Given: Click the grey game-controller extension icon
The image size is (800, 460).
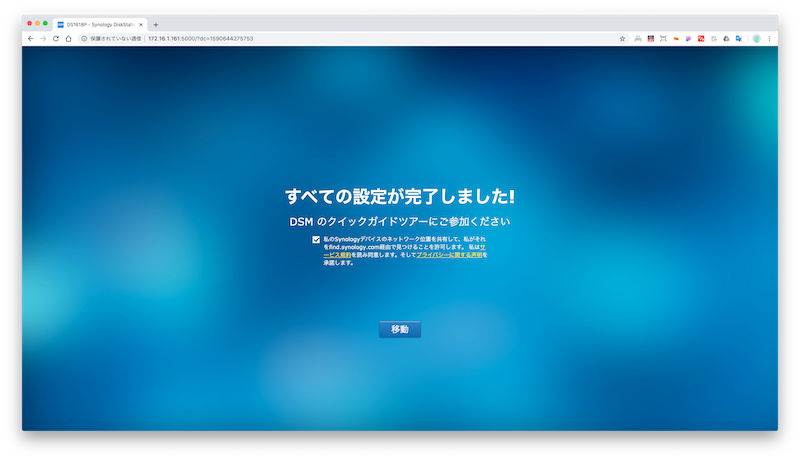Looking at the screenshot, I should (x=638, y=39).
